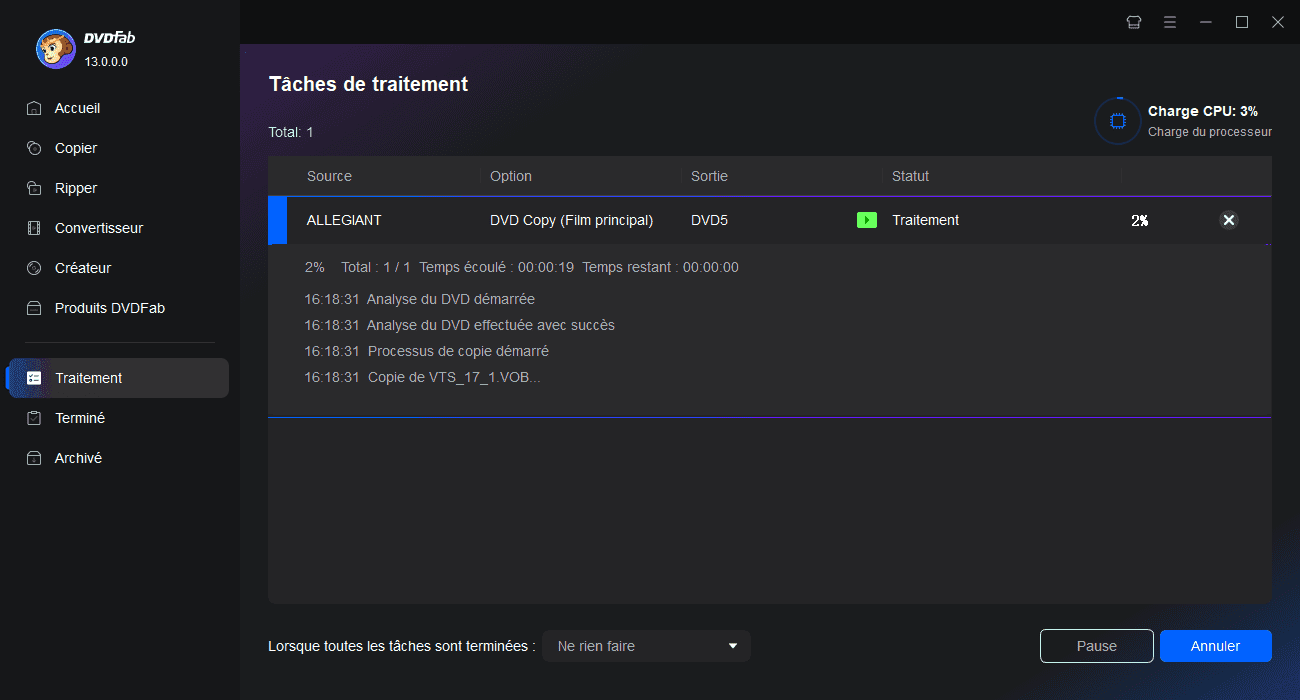Remove the ALLEGIANT task with X
This screenshot has height=700, width=1300.
[x=1229, y=220]
